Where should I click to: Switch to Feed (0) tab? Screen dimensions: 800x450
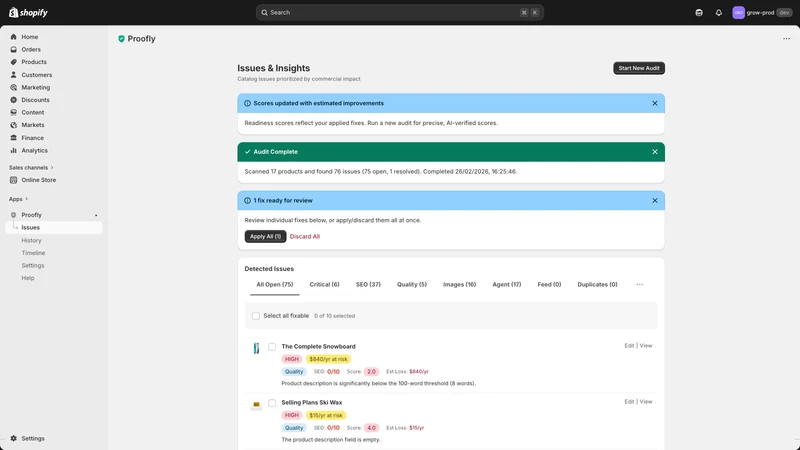549,285
